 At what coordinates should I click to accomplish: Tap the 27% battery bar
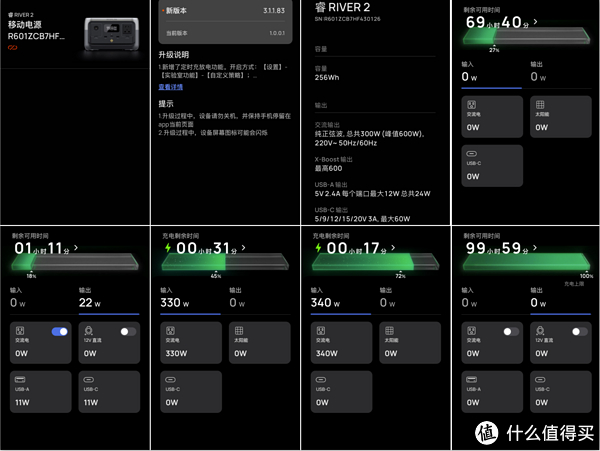pyautogui.click(x=526, y=36)
